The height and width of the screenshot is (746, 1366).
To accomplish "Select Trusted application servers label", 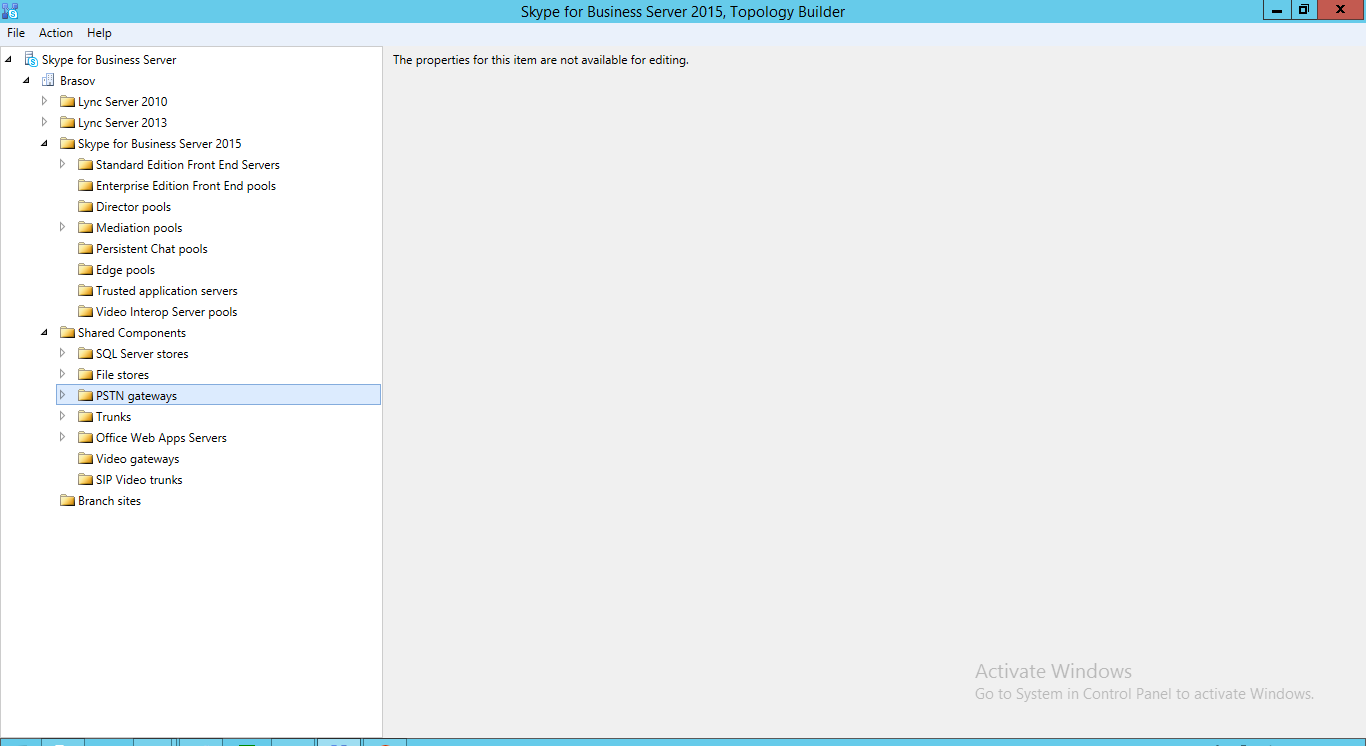I will tap(167, 291).
